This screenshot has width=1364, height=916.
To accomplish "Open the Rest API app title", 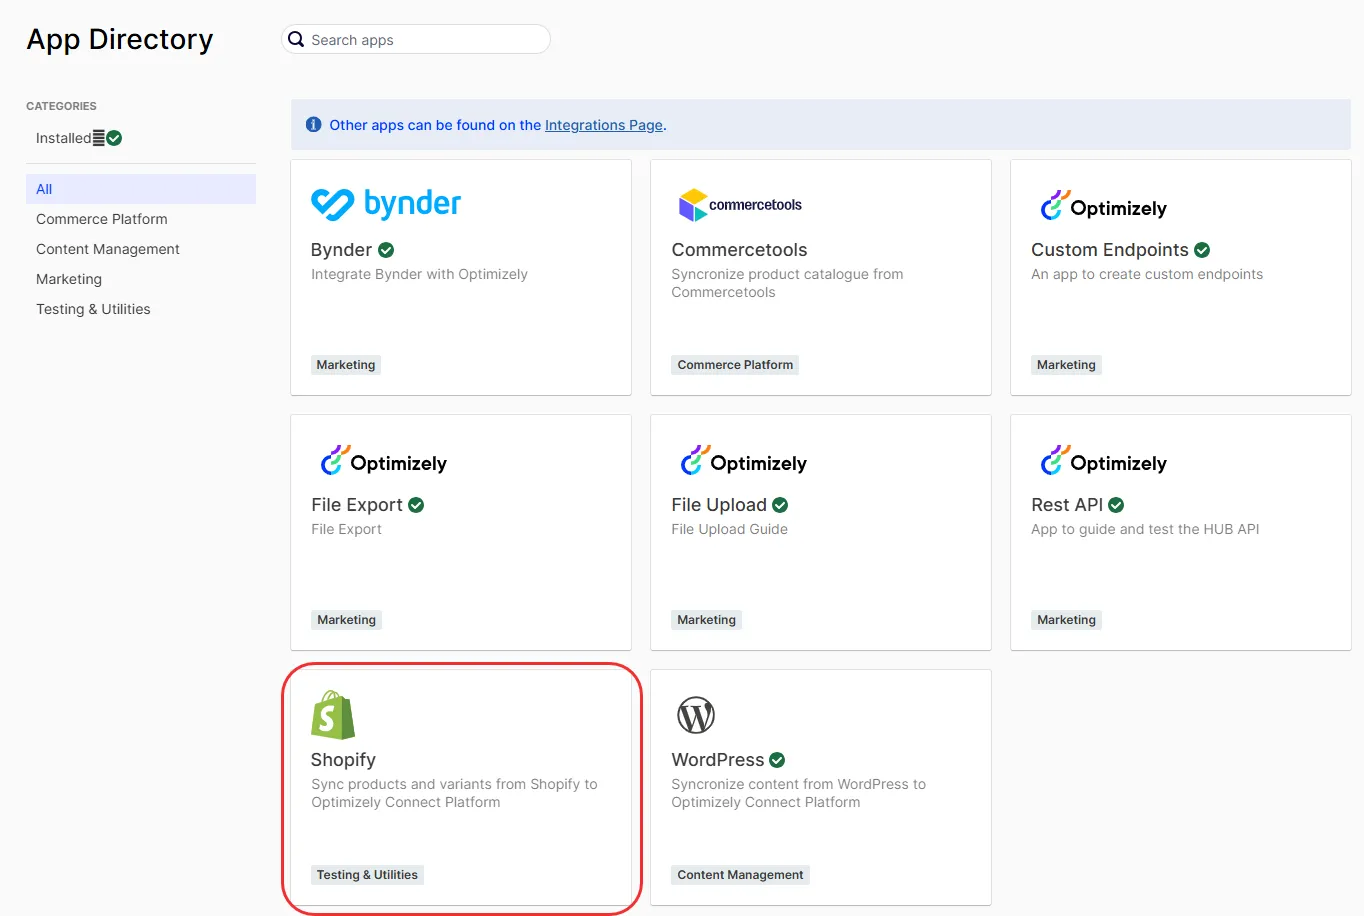I will (1067, 505).
